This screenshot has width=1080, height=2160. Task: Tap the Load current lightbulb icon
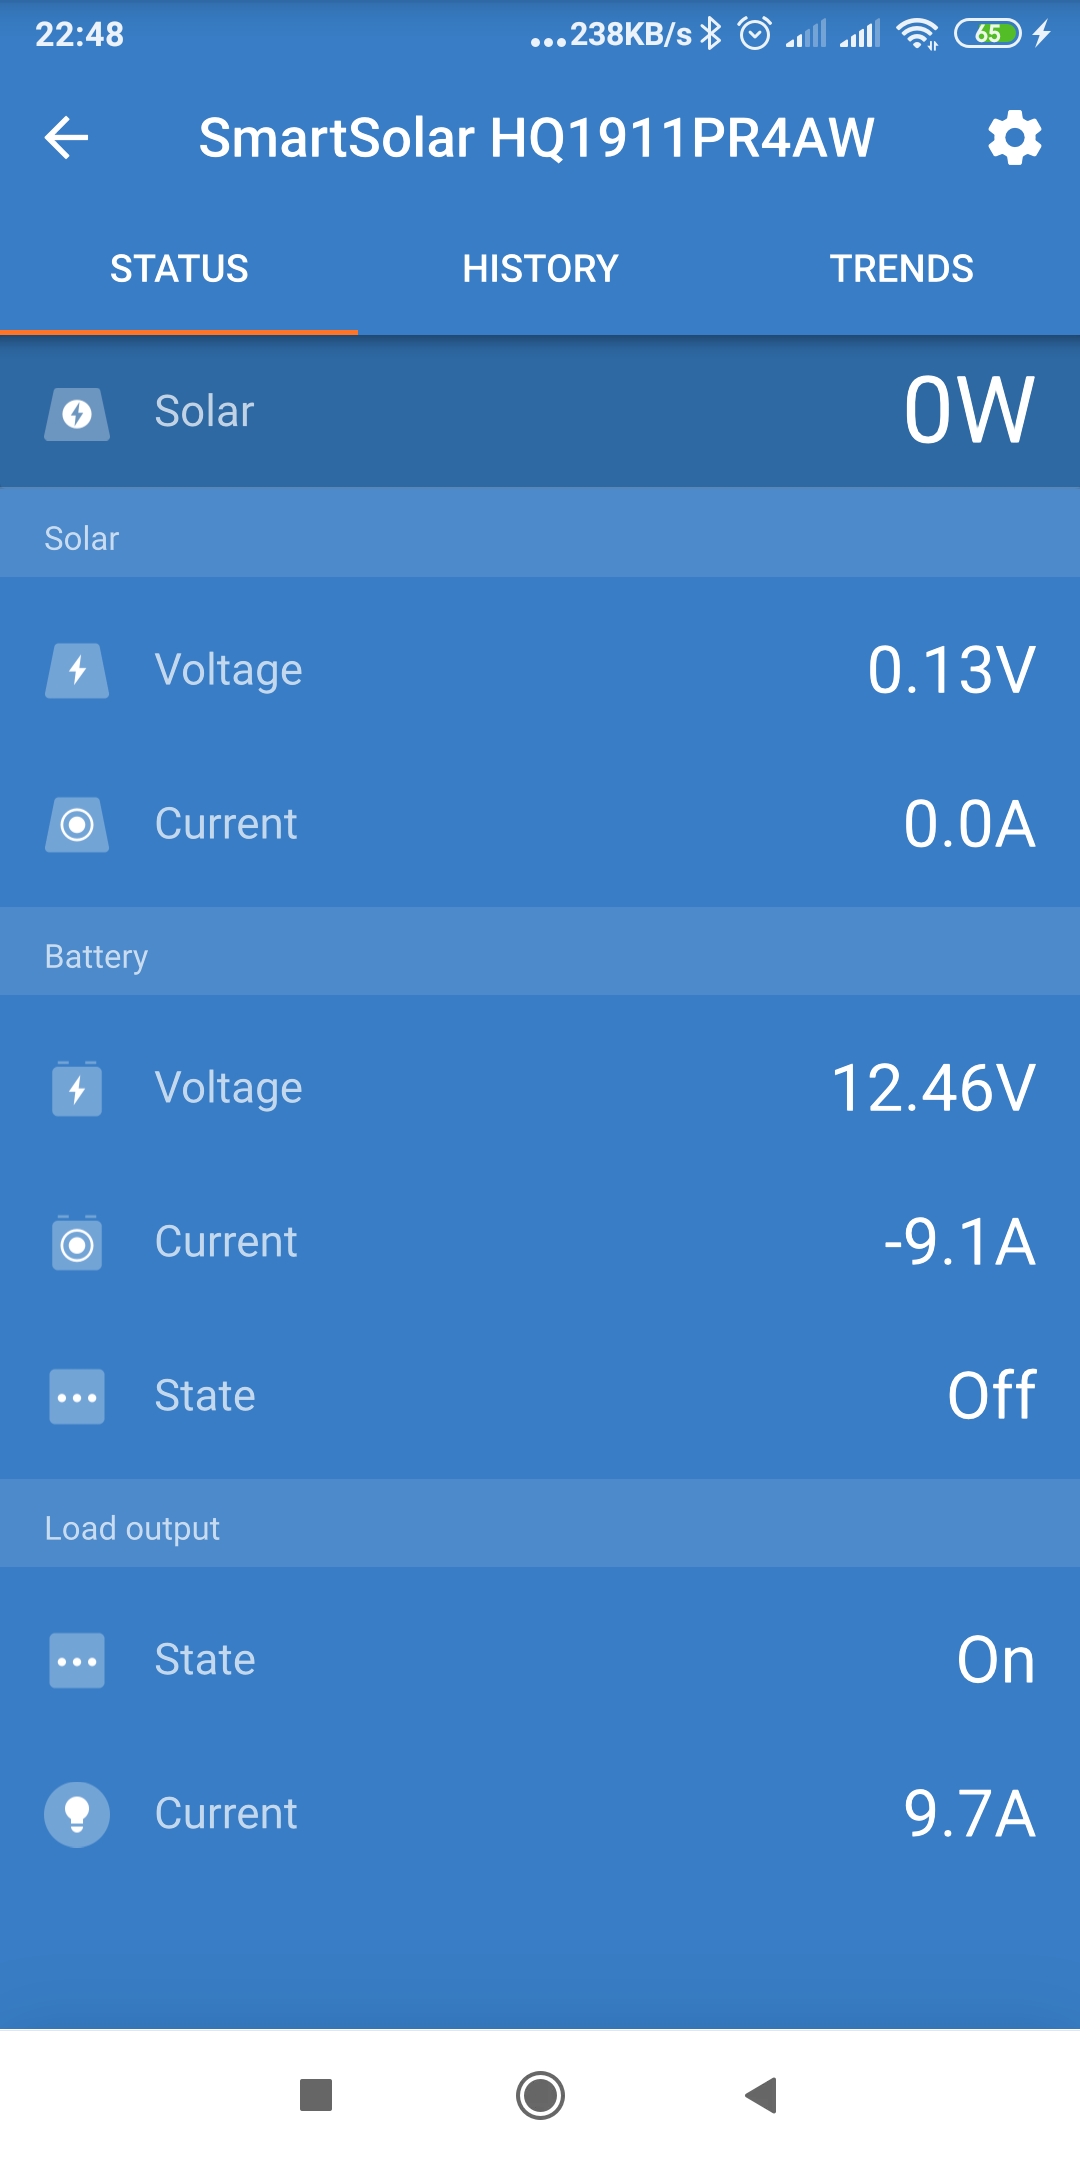[77, 1814]
